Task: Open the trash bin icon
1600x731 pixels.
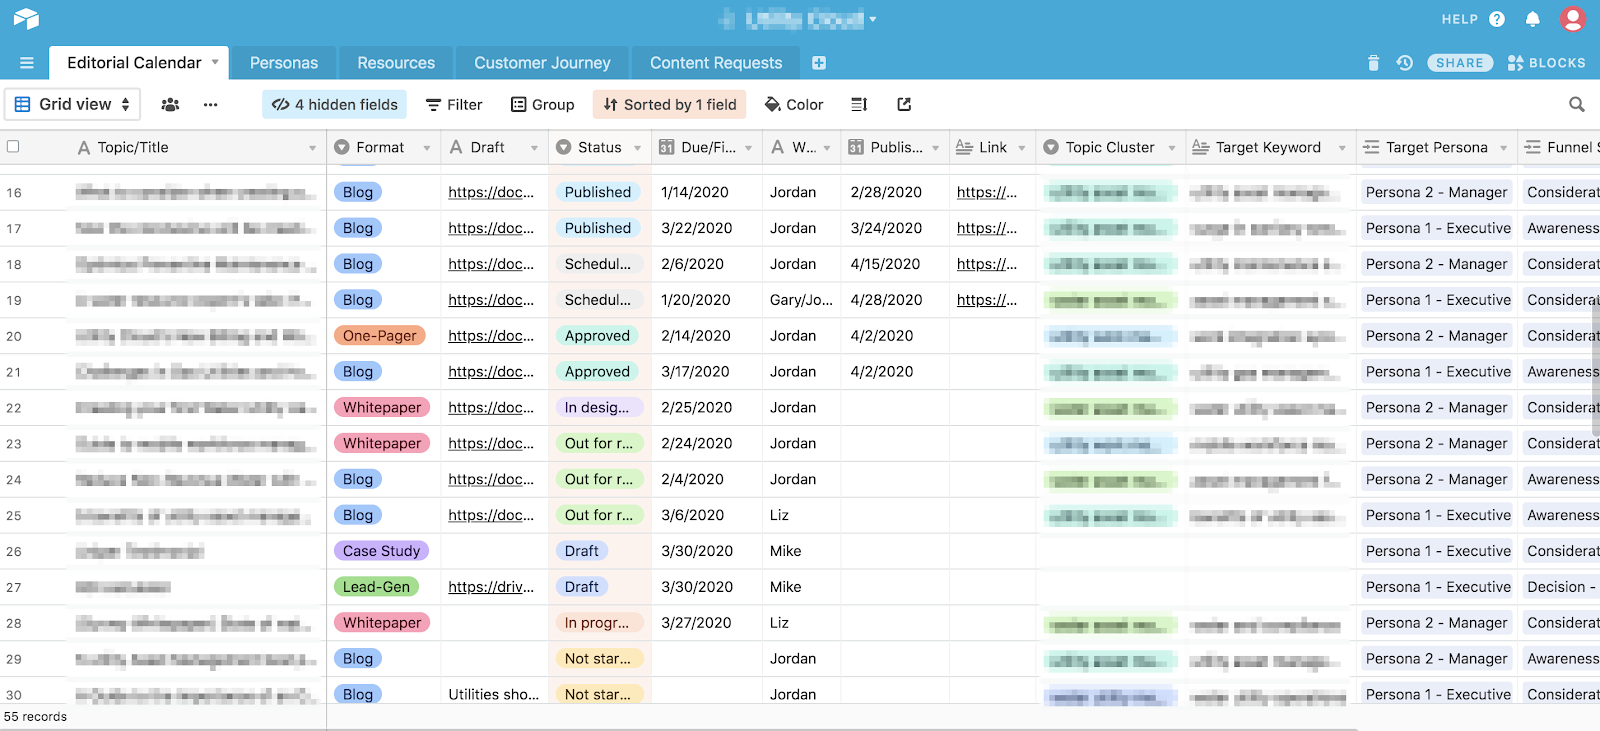Action: pos(1373,63)
